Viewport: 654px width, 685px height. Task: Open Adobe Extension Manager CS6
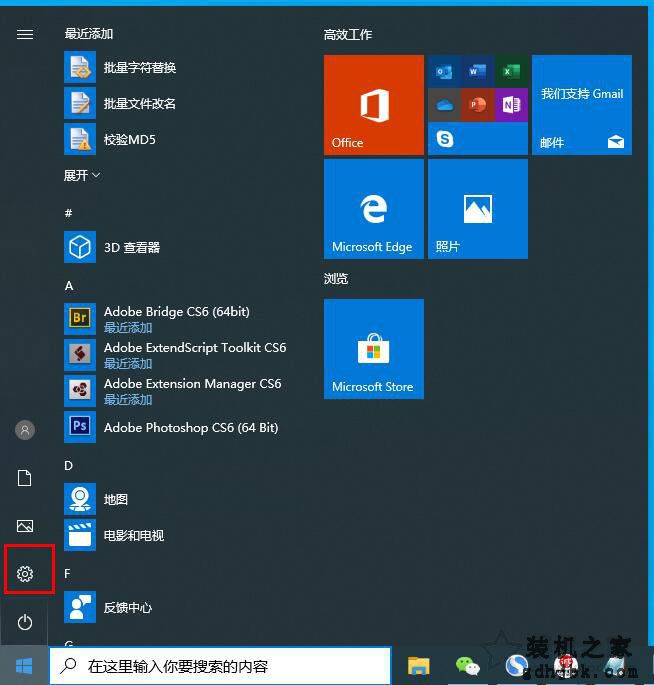[173, 391]
